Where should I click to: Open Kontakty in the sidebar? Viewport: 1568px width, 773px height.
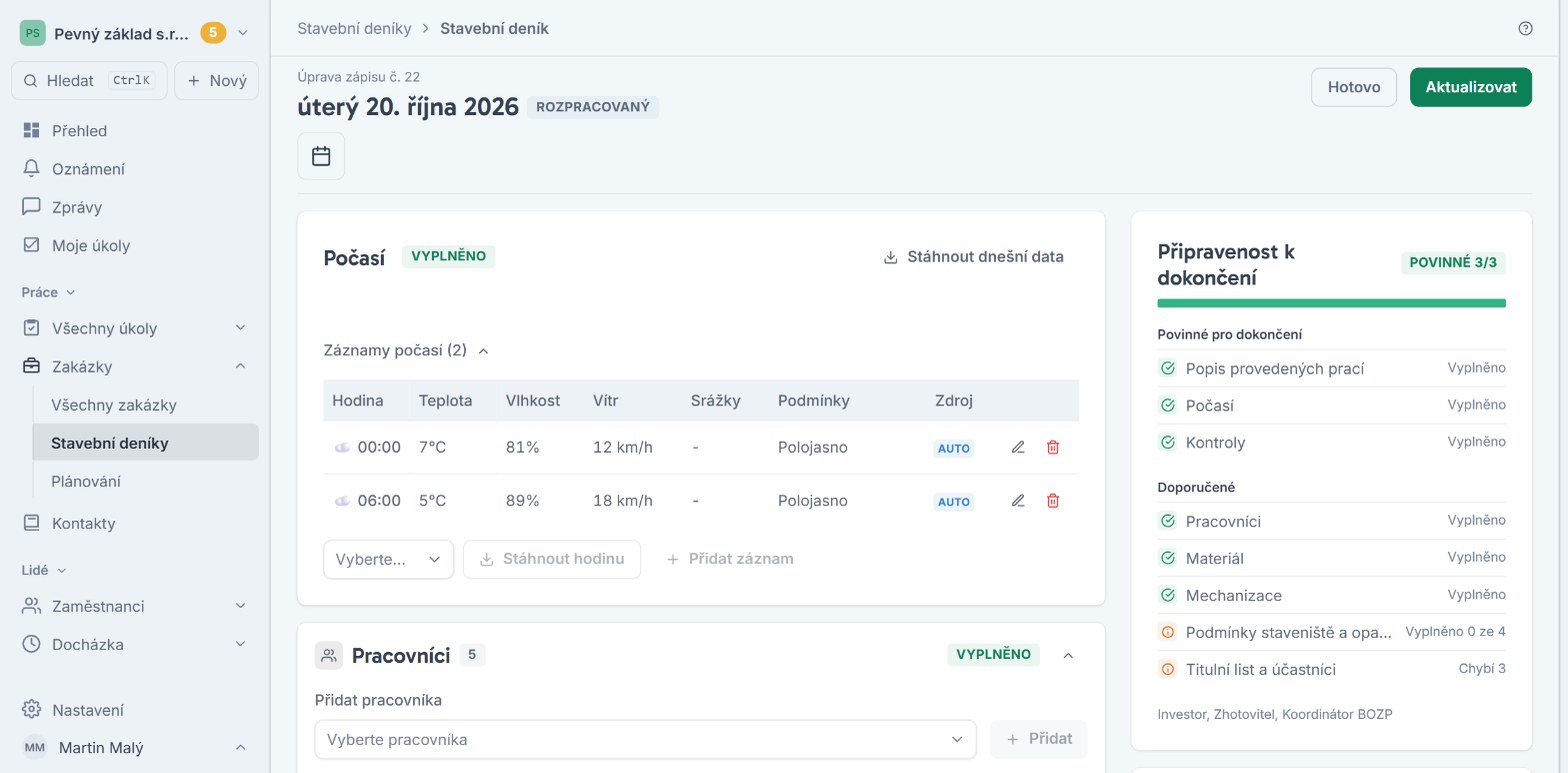(135, 523)
